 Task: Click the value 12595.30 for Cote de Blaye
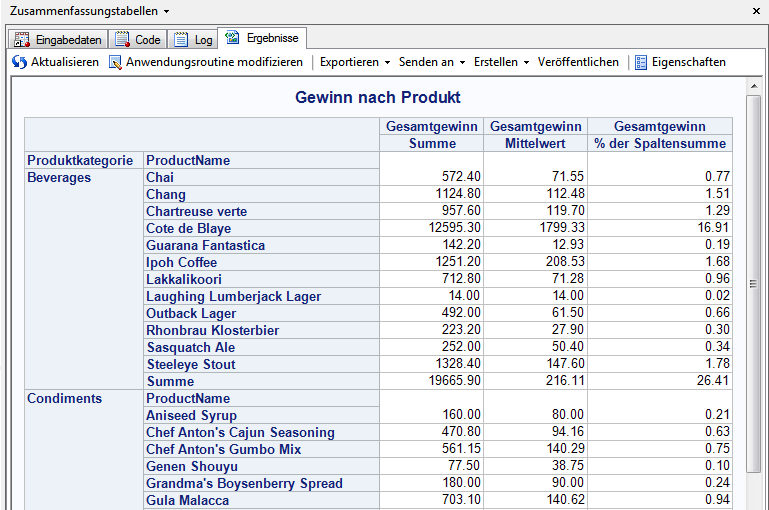point(455,228)
